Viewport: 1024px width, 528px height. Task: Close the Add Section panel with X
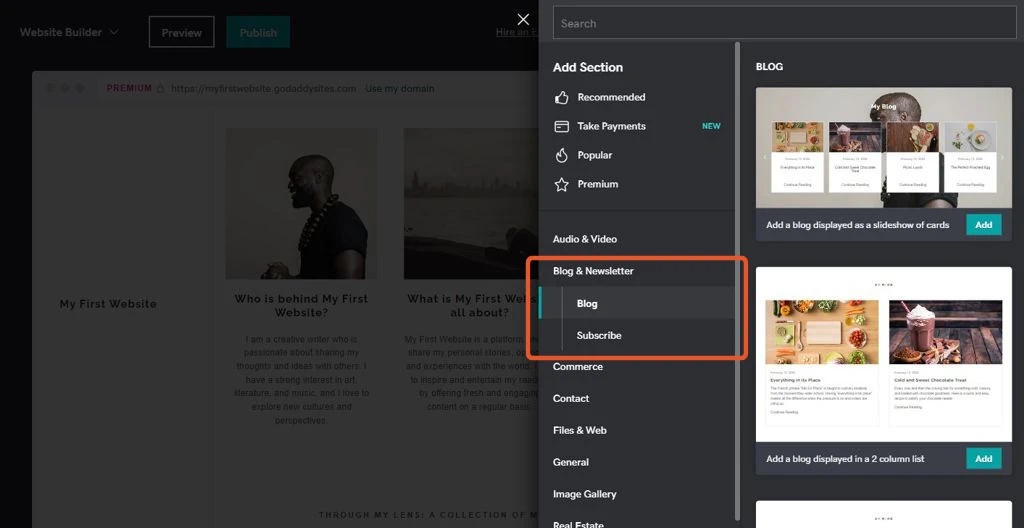(523, 20)
